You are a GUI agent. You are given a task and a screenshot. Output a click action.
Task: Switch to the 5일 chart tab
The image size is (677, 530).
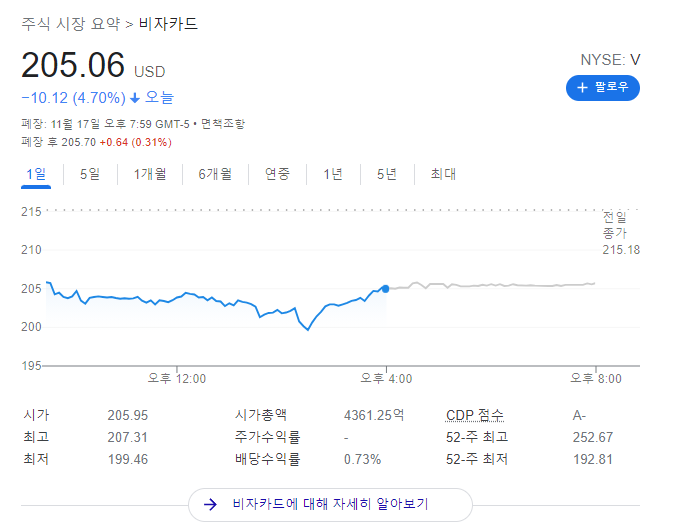point(90,174)
